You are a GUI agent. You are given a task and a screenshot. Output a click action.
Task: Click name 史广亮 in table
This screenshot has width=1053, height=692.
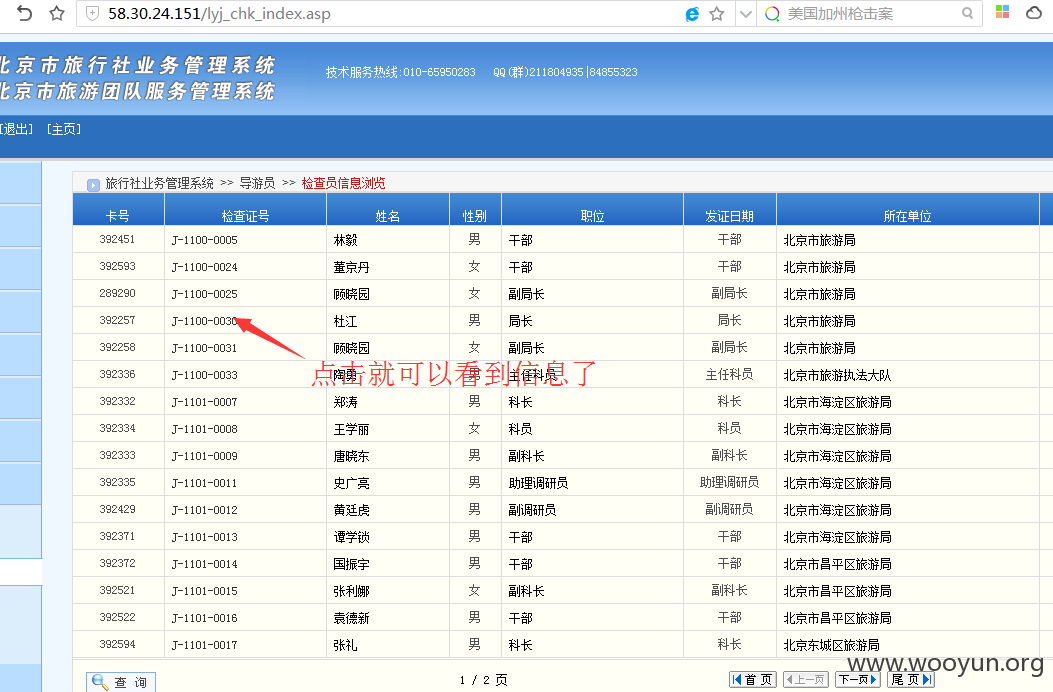coord(352,483)
